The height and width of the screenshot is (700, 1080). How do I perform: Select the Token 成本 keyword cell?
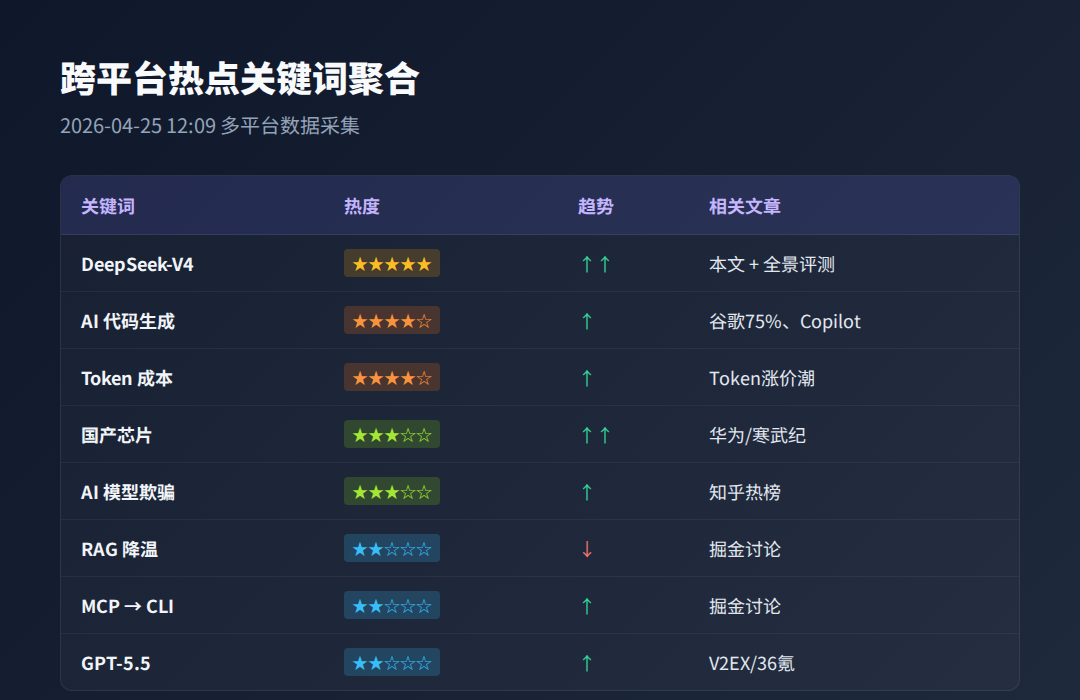(127, 379)
